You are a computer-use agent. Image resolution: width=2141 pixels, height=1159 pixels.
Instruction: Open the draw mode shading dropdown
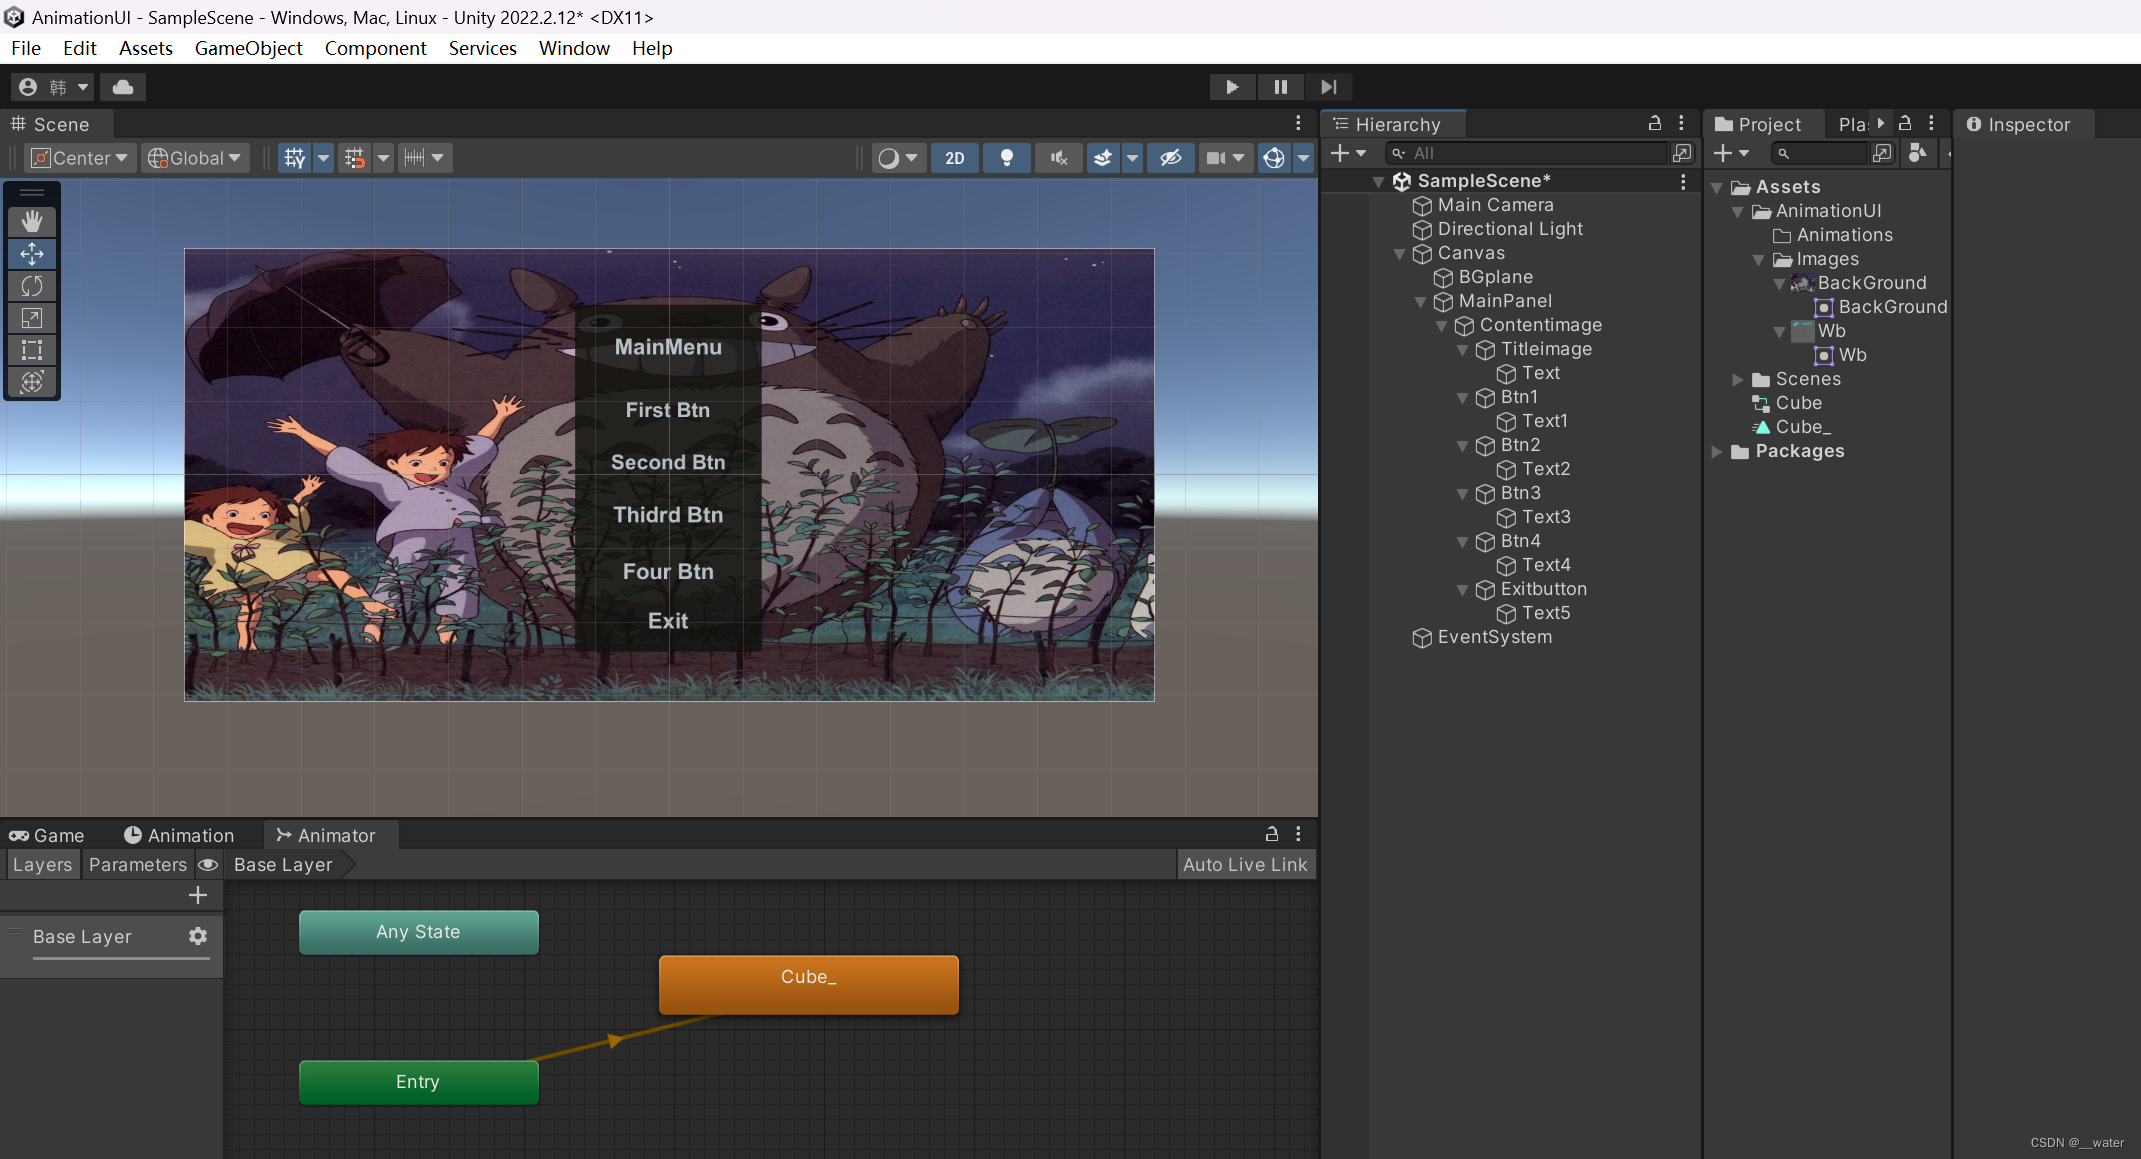[898, 158]
